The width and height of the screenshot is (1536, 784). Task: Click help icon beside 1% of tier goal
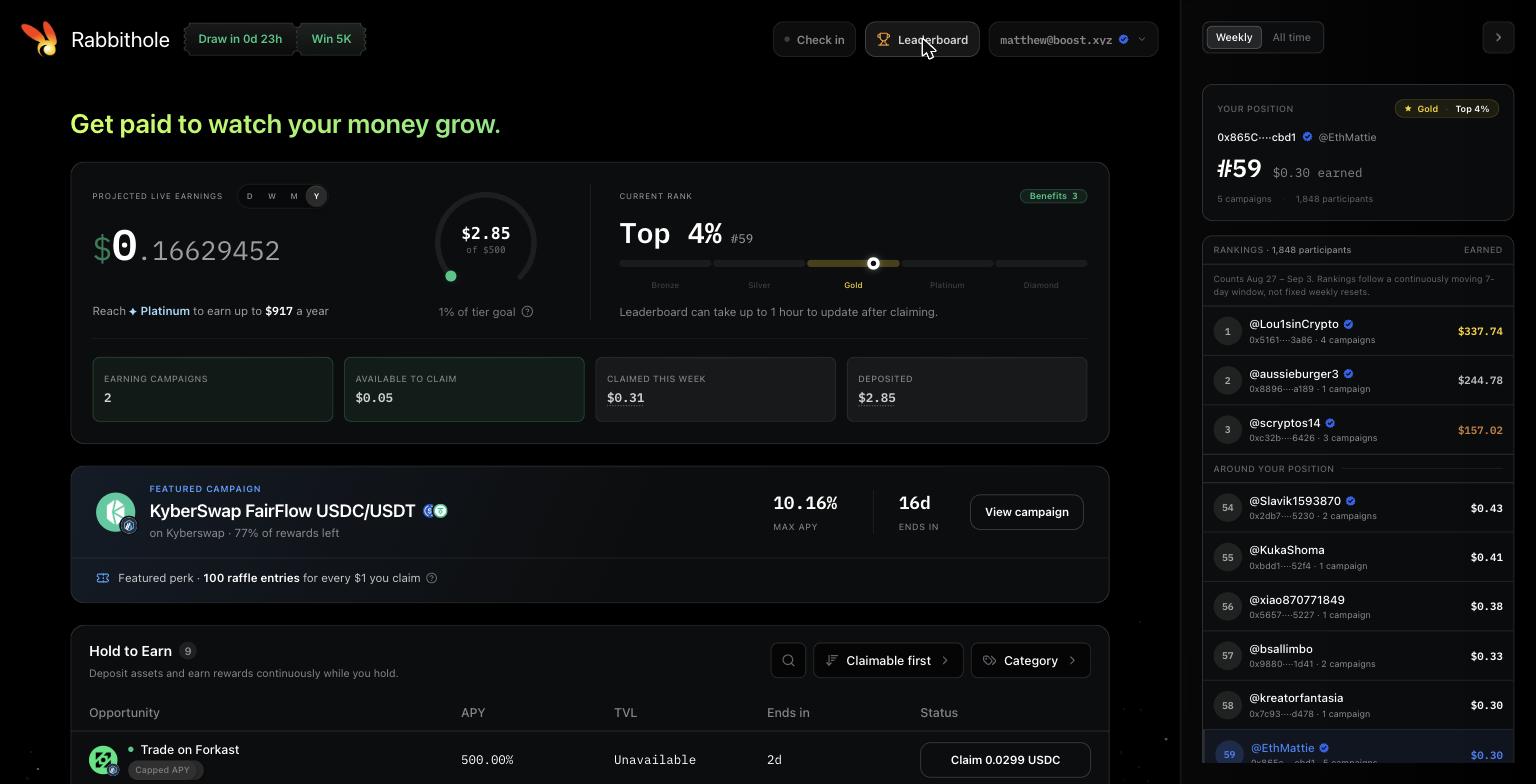(x=527, y=312)
